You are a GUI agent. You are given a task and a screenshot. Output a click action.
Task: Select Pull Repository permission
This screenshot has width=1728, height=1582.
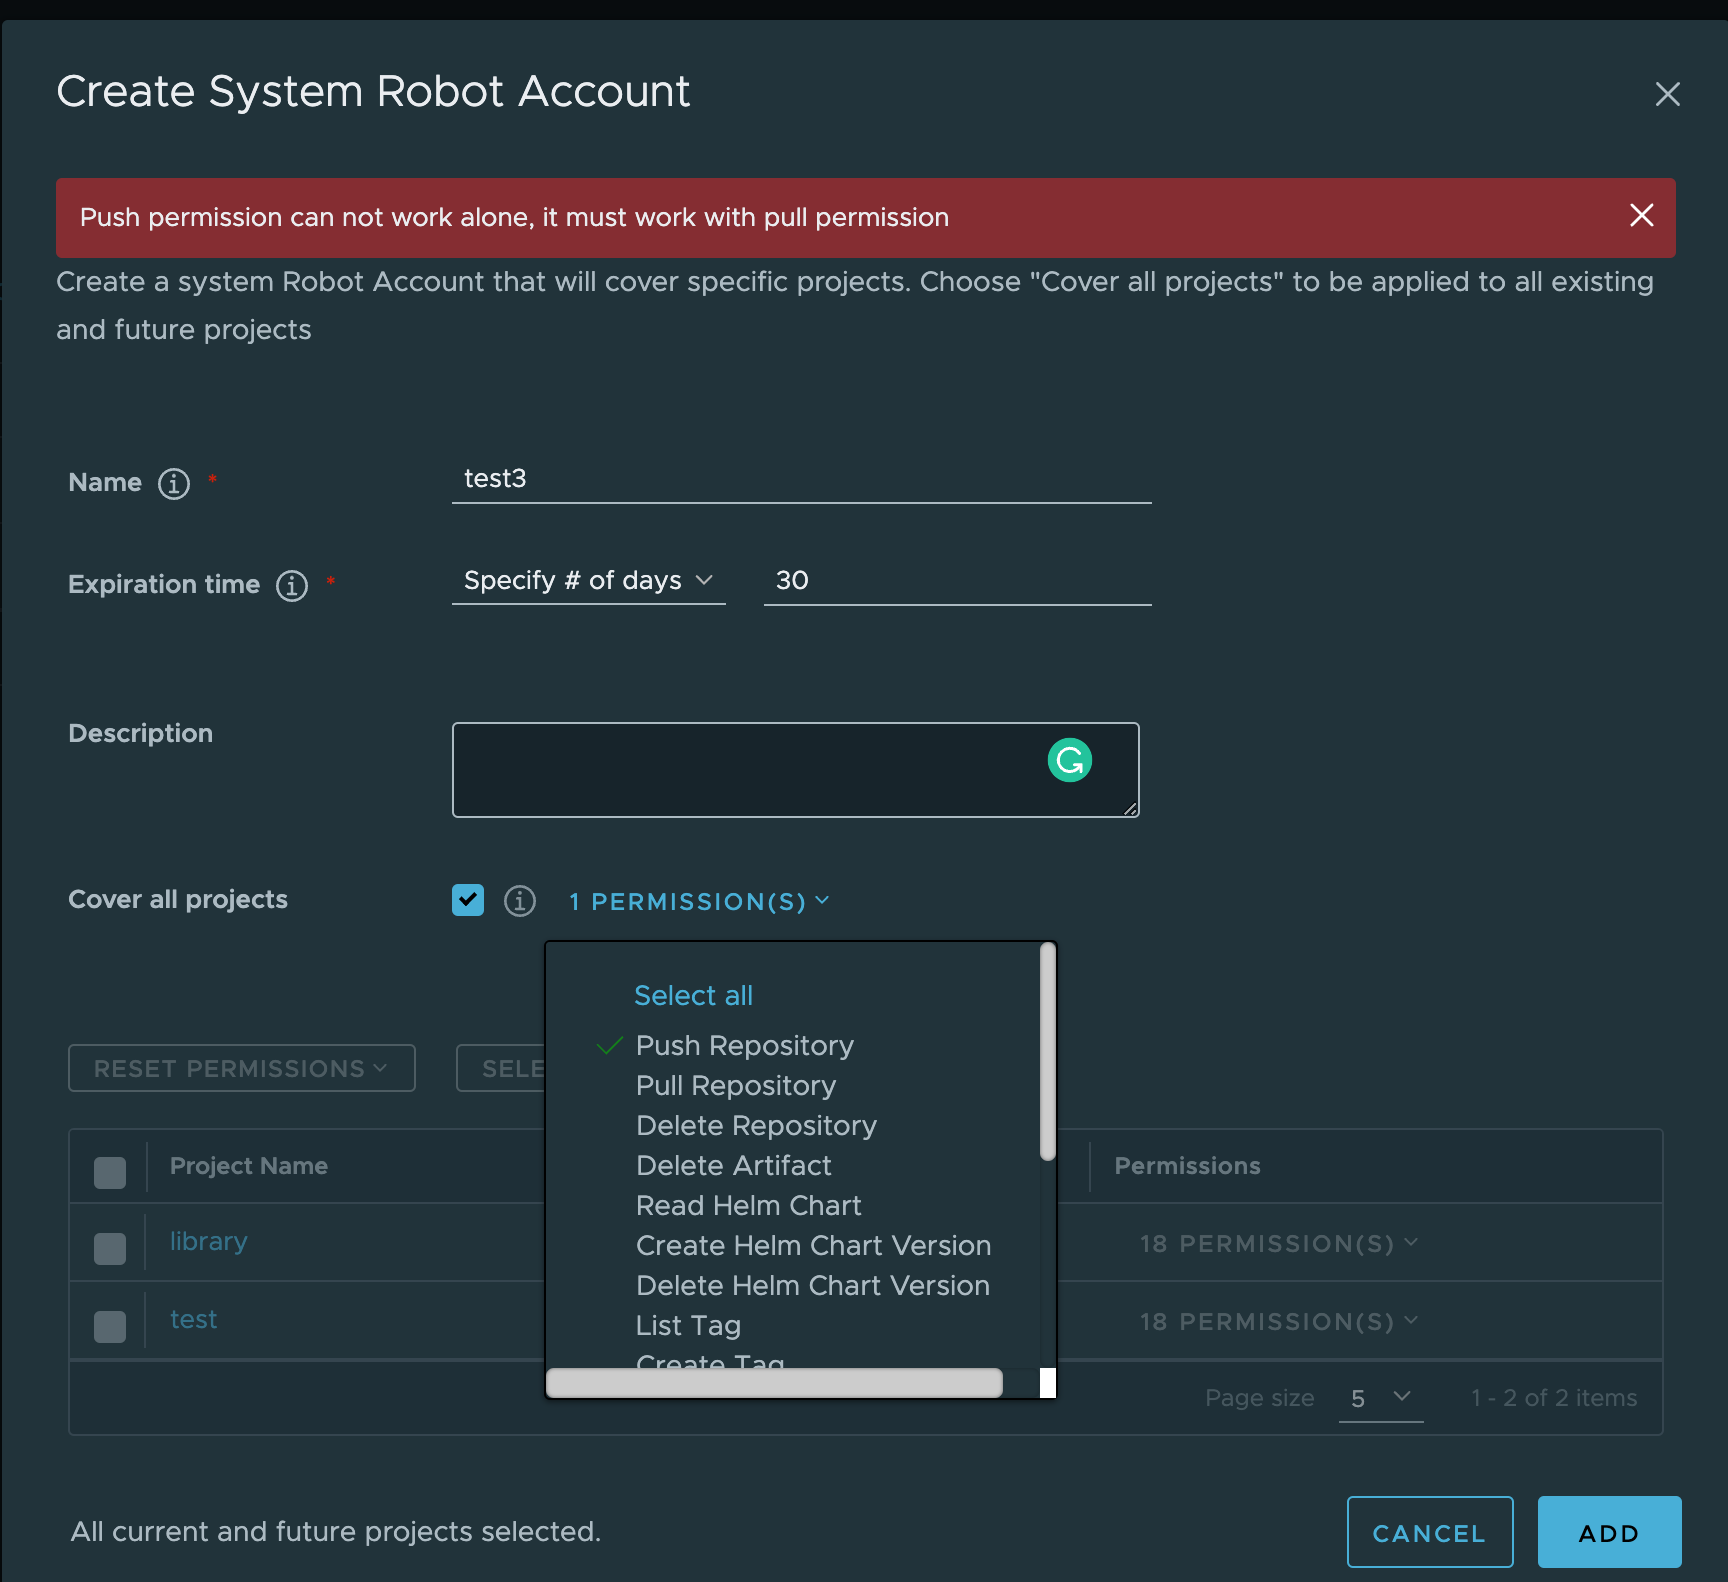tap(736, 1086)
